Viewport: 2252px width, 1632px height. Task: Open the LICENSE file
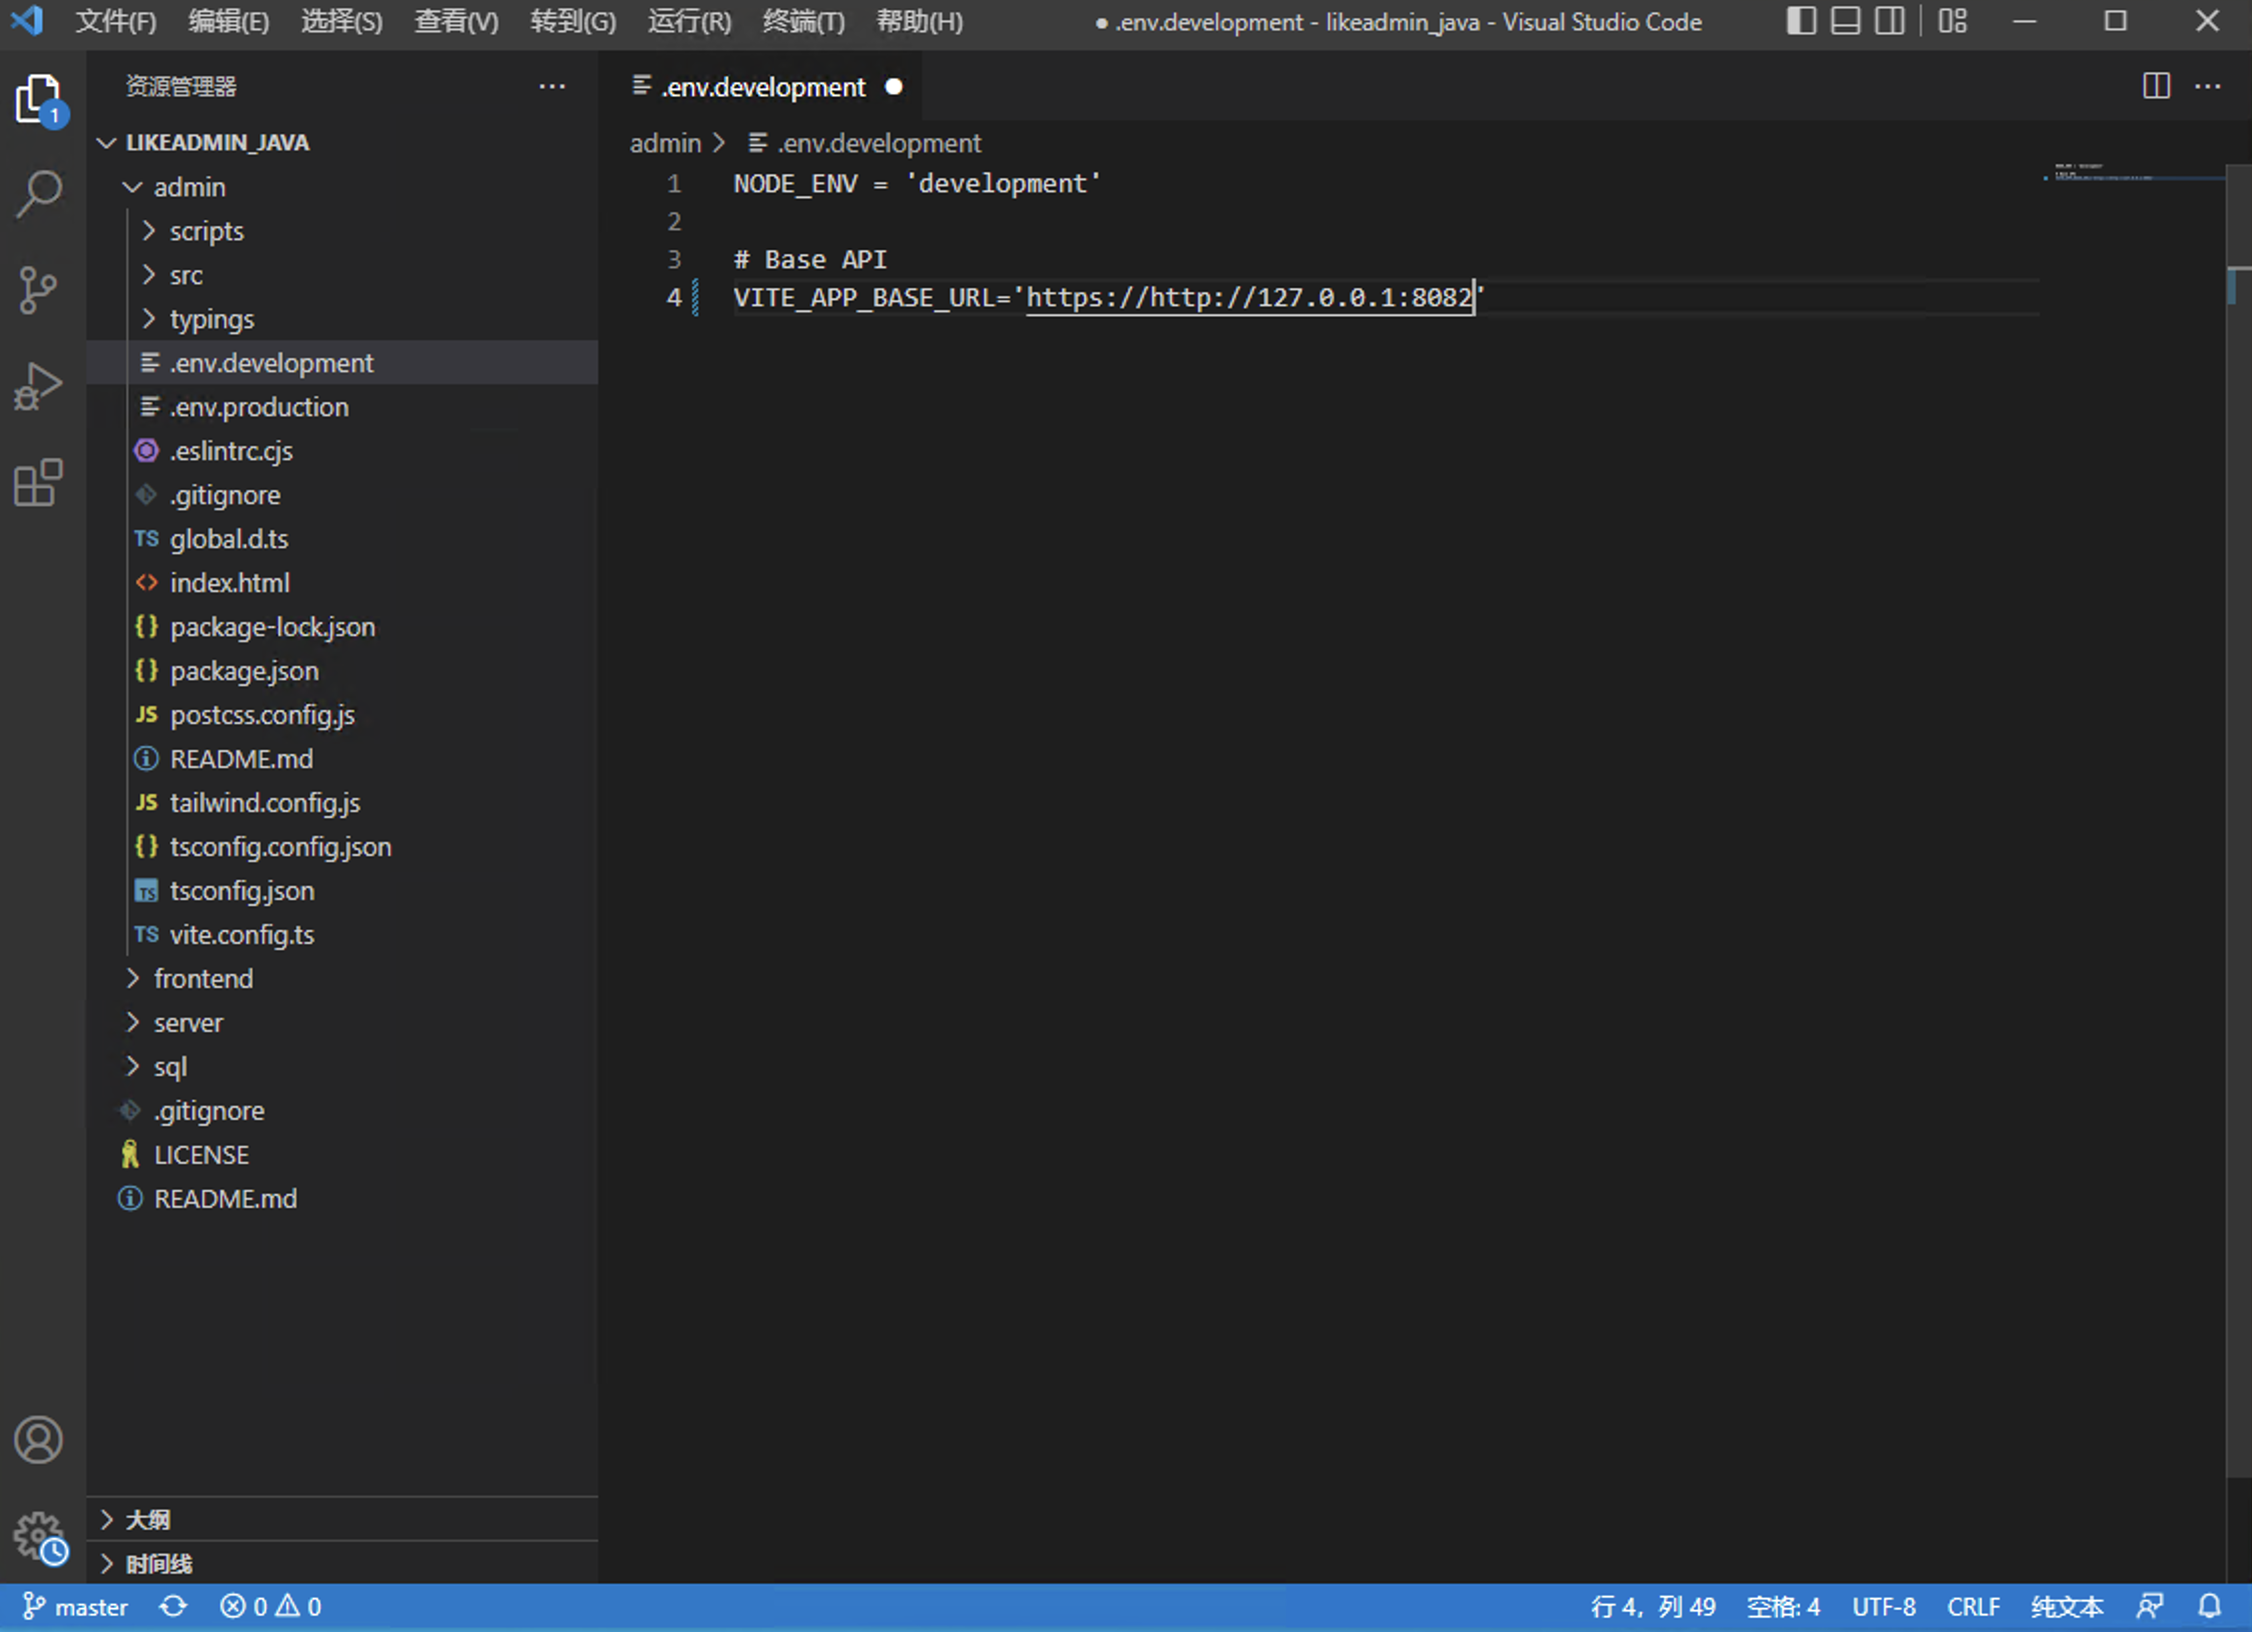[342, 1155]
